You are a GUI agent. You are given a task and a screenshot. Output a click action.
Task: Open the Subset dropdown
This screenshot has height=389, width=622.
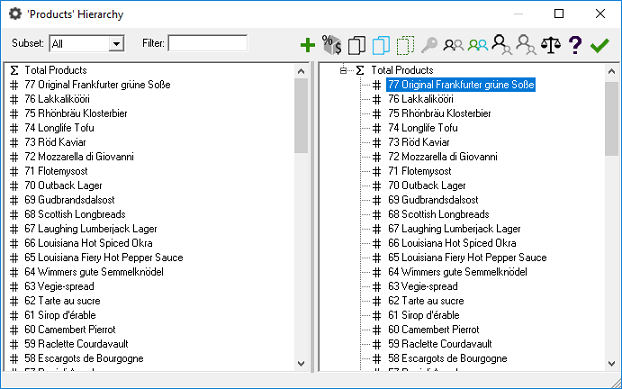116,44
